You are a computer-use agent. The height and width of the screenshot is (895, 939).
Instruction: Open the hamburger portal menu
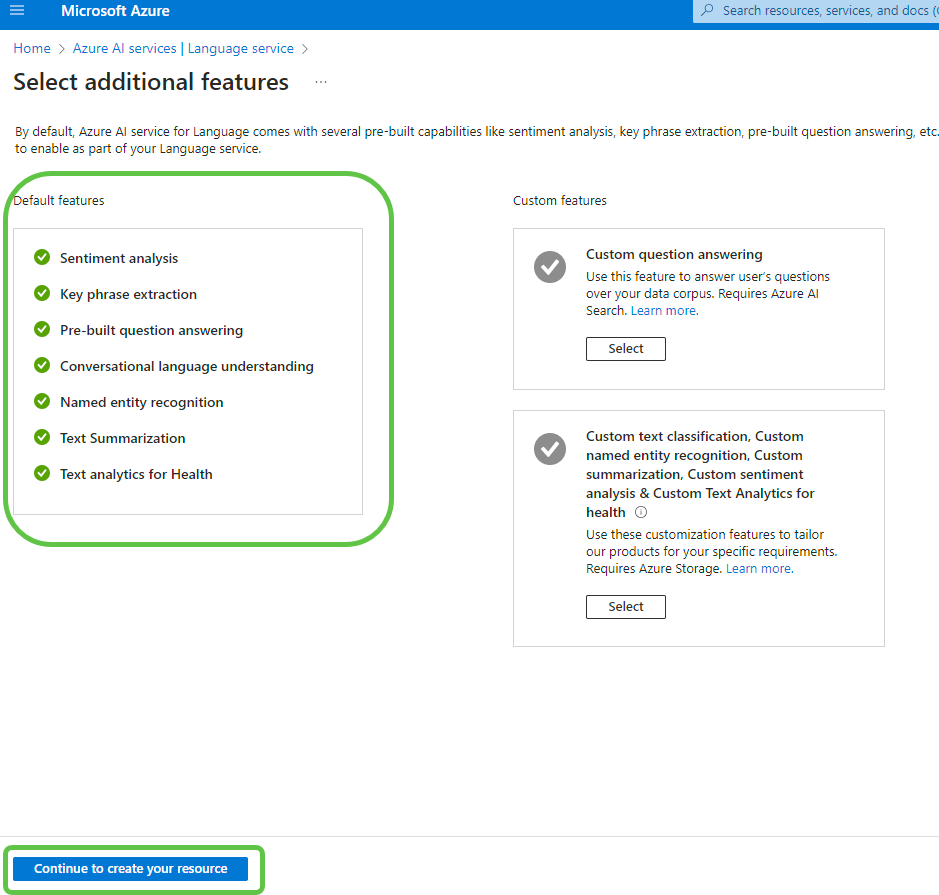click(17, 11)
